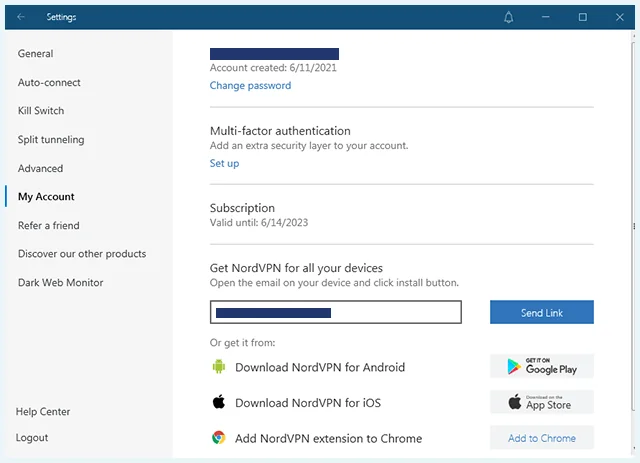640x463 pixels.
Task: Close the Settings window
Action: pyautogui.click(x=620, y=17)
